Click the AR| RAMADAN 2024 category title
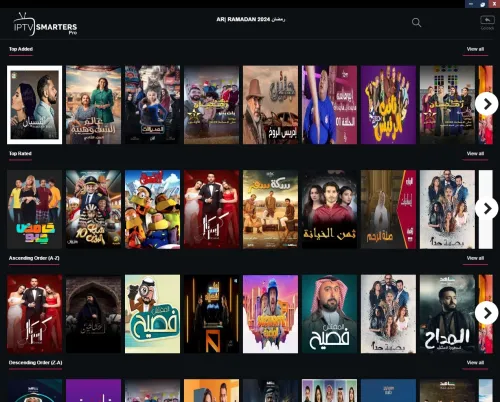Viewport: 500px width, 402px height. click(x=251, y=19)
